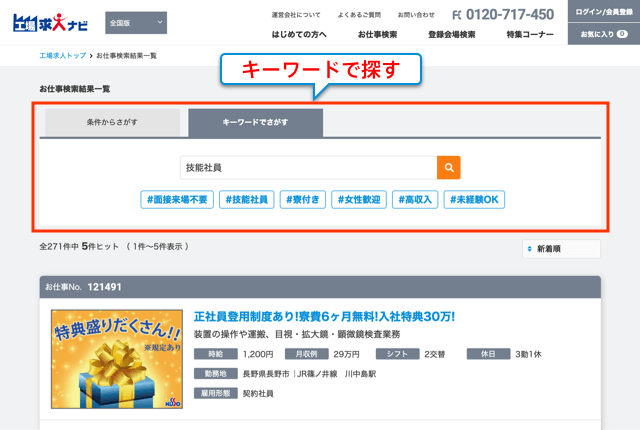Click the 工場求人トップ breadcrumb link

[63, 57]
